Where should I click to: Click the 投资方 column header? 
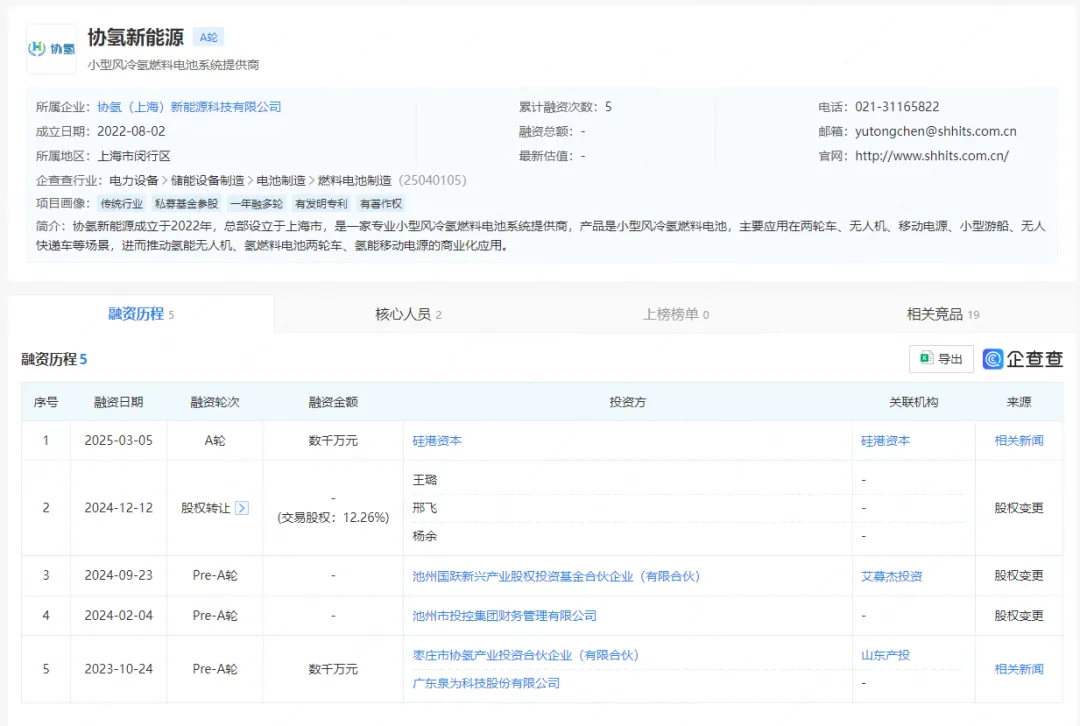point(627,402)
